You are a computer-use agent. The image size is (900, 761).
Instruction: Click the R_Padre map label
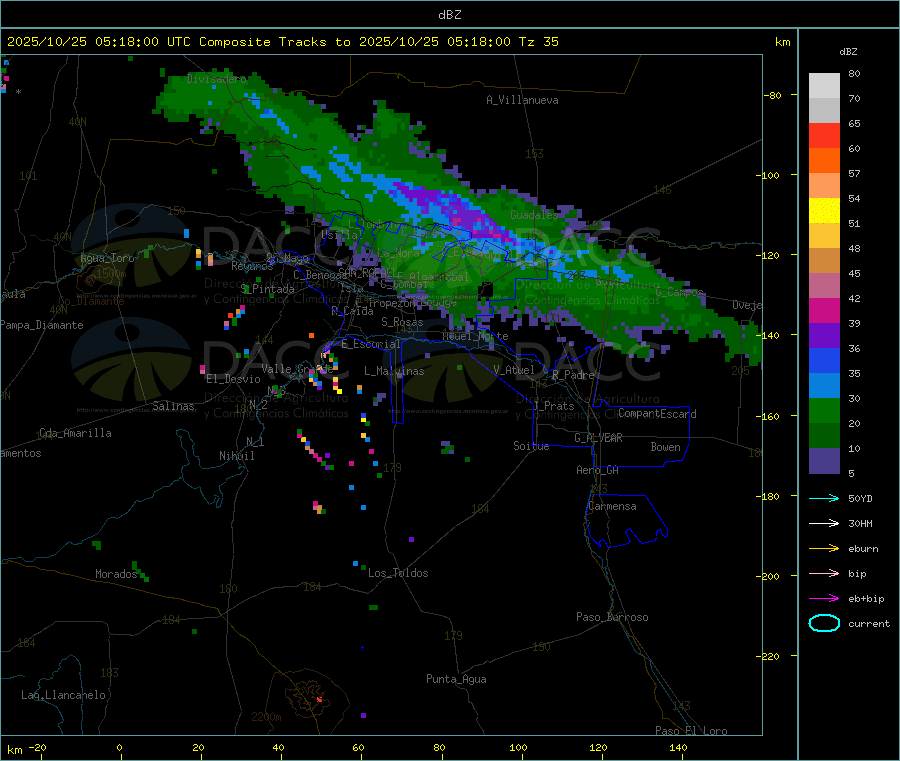click(x=573, y=375)
